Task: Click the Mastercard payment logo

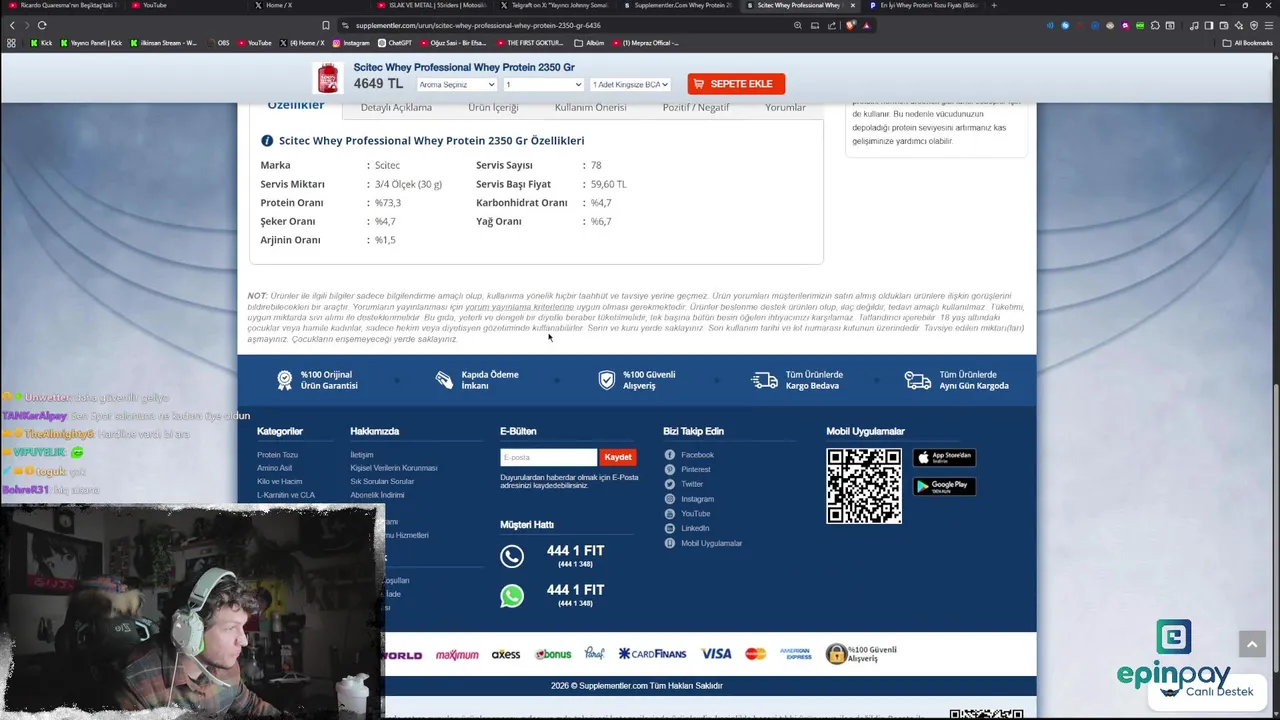Action: pos(756,654)
